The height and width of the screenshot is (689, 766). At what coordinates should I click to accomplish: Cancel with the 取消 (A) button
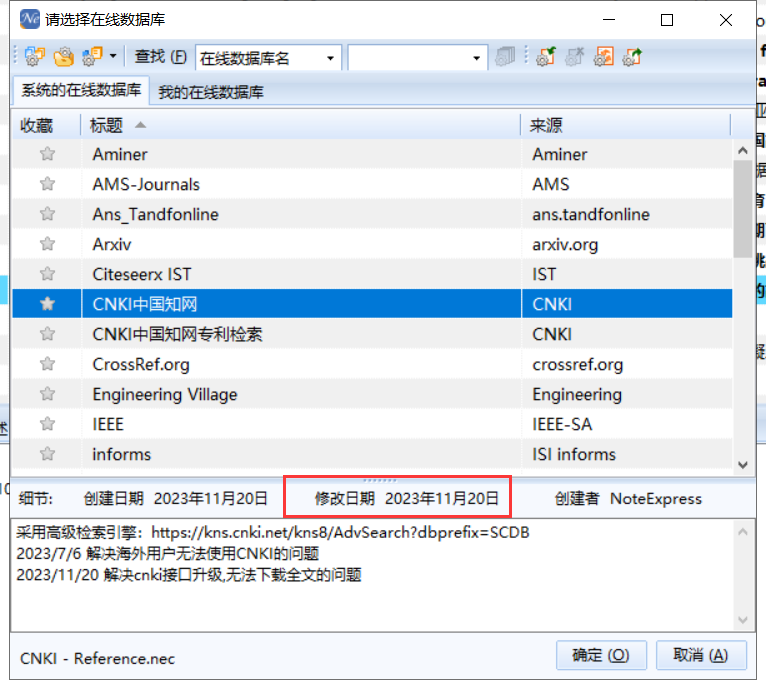701,655
